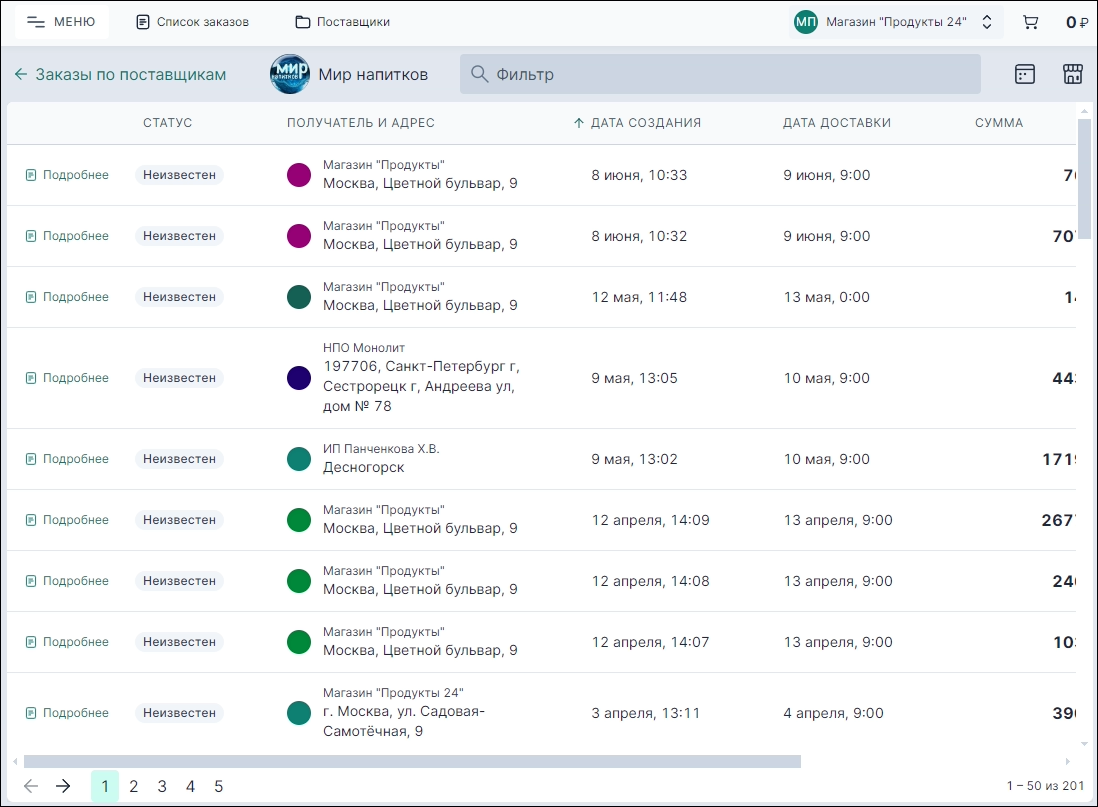The height and width of the screenshot is (807, 1098).
Task: Click the previous page left arrow
Action: (x=31, y=786)
